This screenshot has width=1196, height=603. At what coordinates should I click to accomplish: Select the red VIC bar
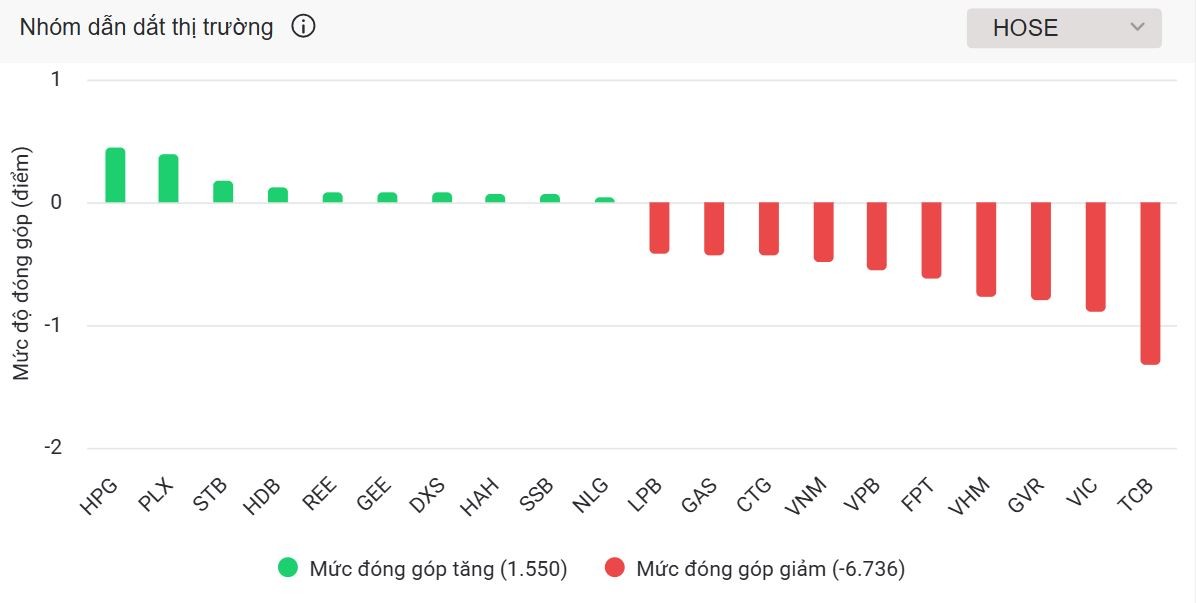[1095, 257]
